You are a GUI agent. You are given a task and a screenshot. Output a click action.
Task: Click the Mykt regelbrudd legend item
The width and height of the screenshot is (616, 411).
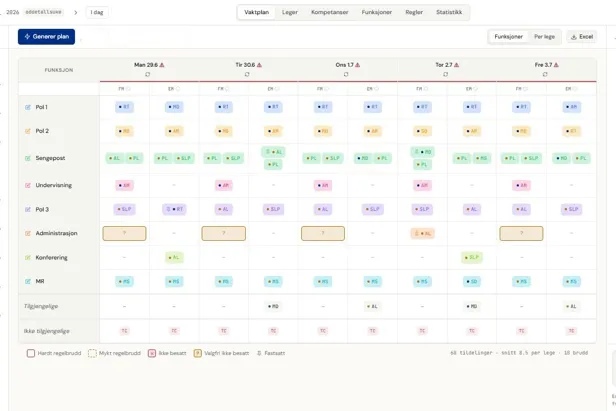[114, 353]
